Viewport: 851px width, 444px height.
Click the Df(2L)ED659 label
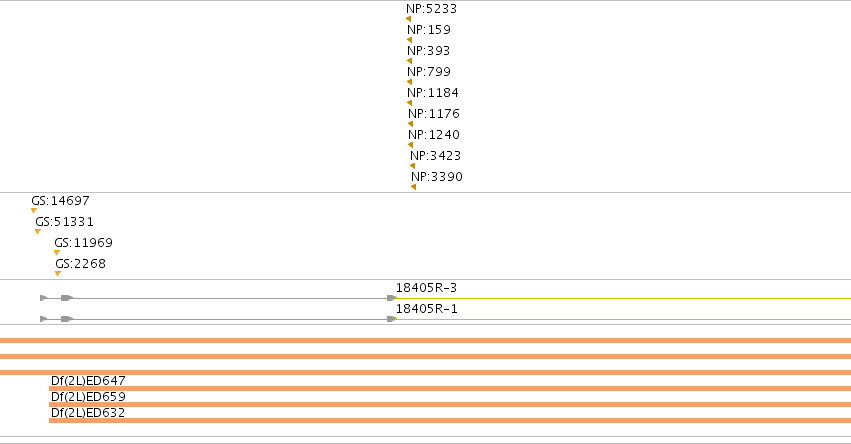[88, 397]
